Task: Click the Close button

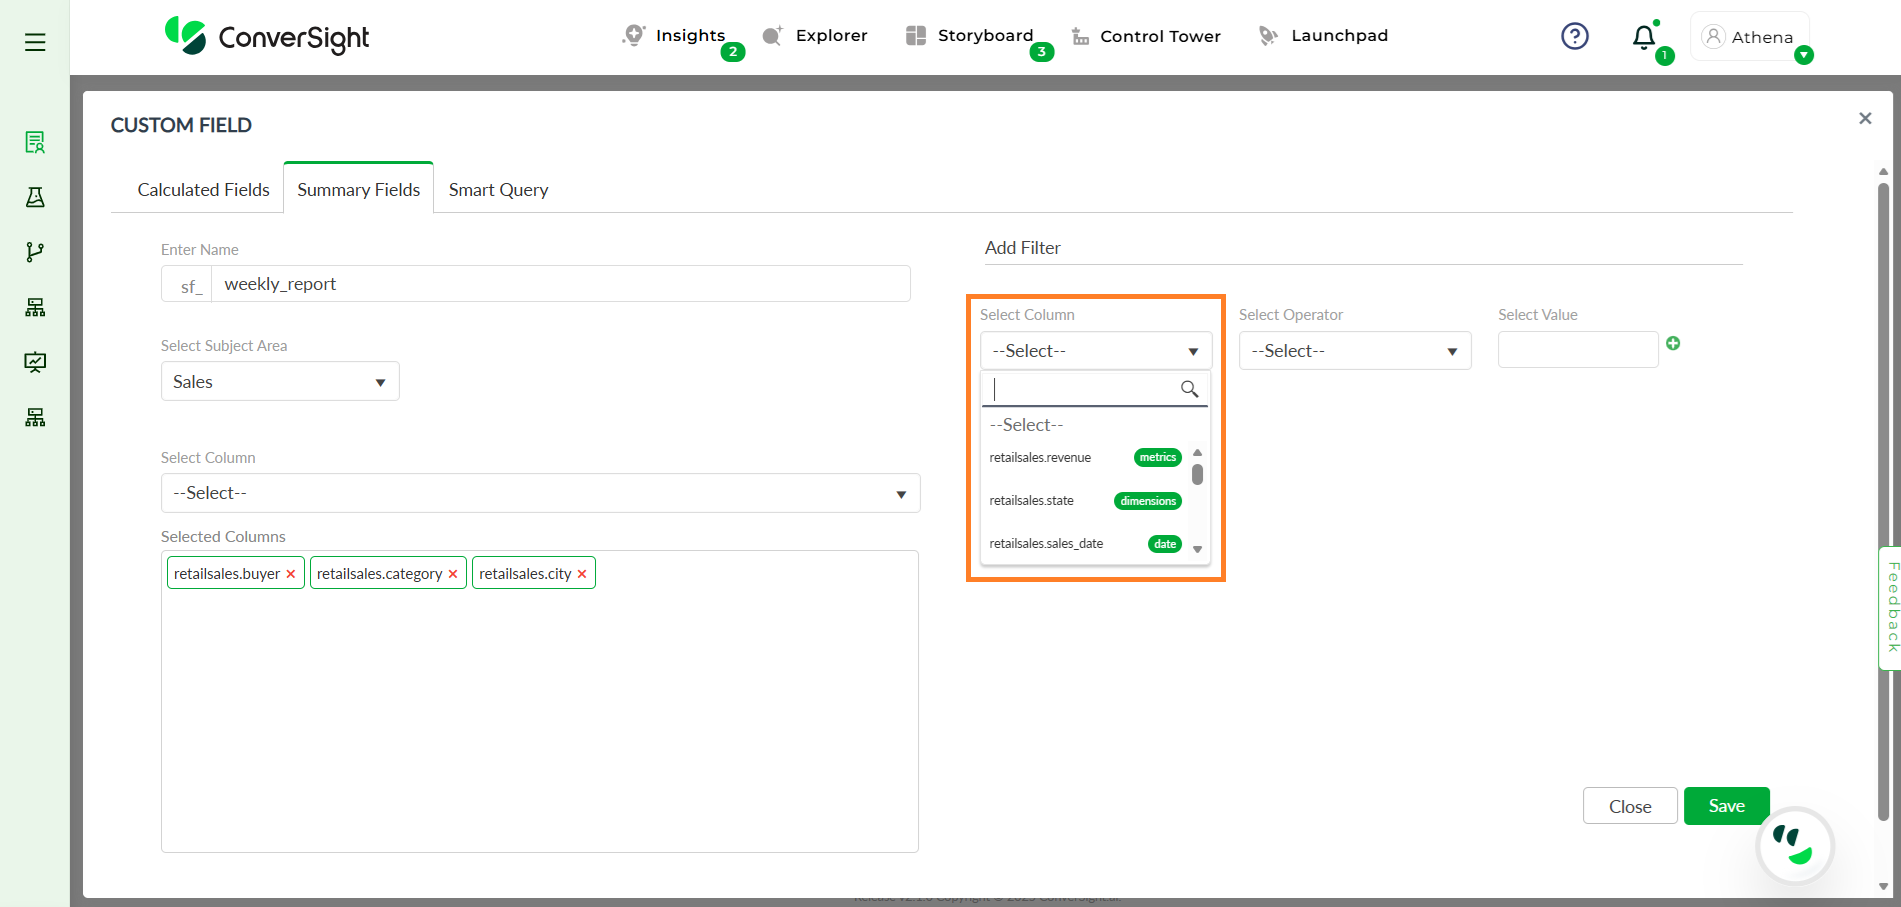Action: point(1629,806)
